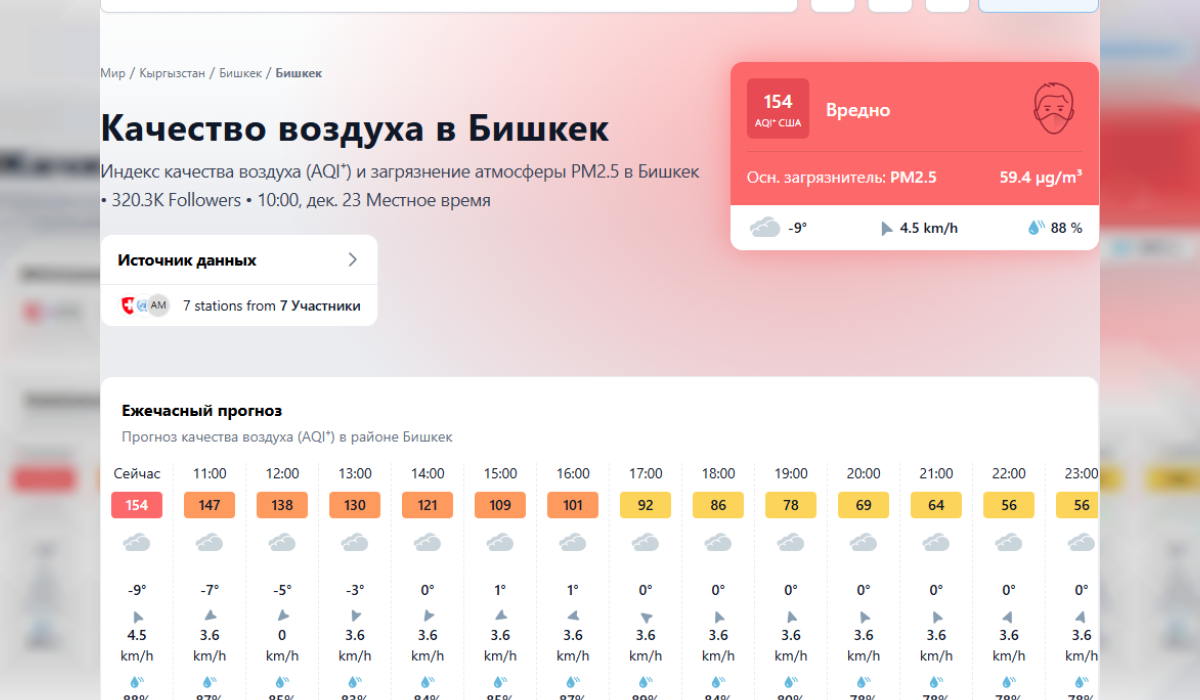Click the cloud icon under 14:00 forecast

tap(427, 543)
